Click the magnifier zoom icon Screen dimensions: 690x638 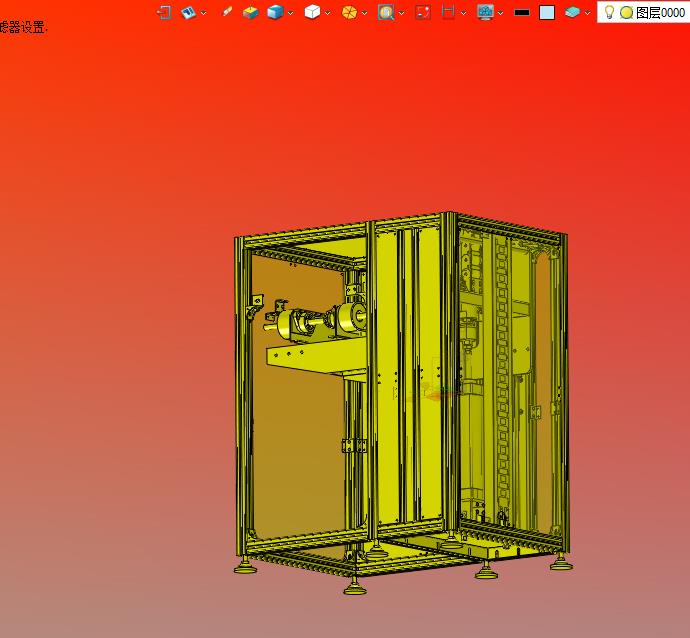point(386,12)
